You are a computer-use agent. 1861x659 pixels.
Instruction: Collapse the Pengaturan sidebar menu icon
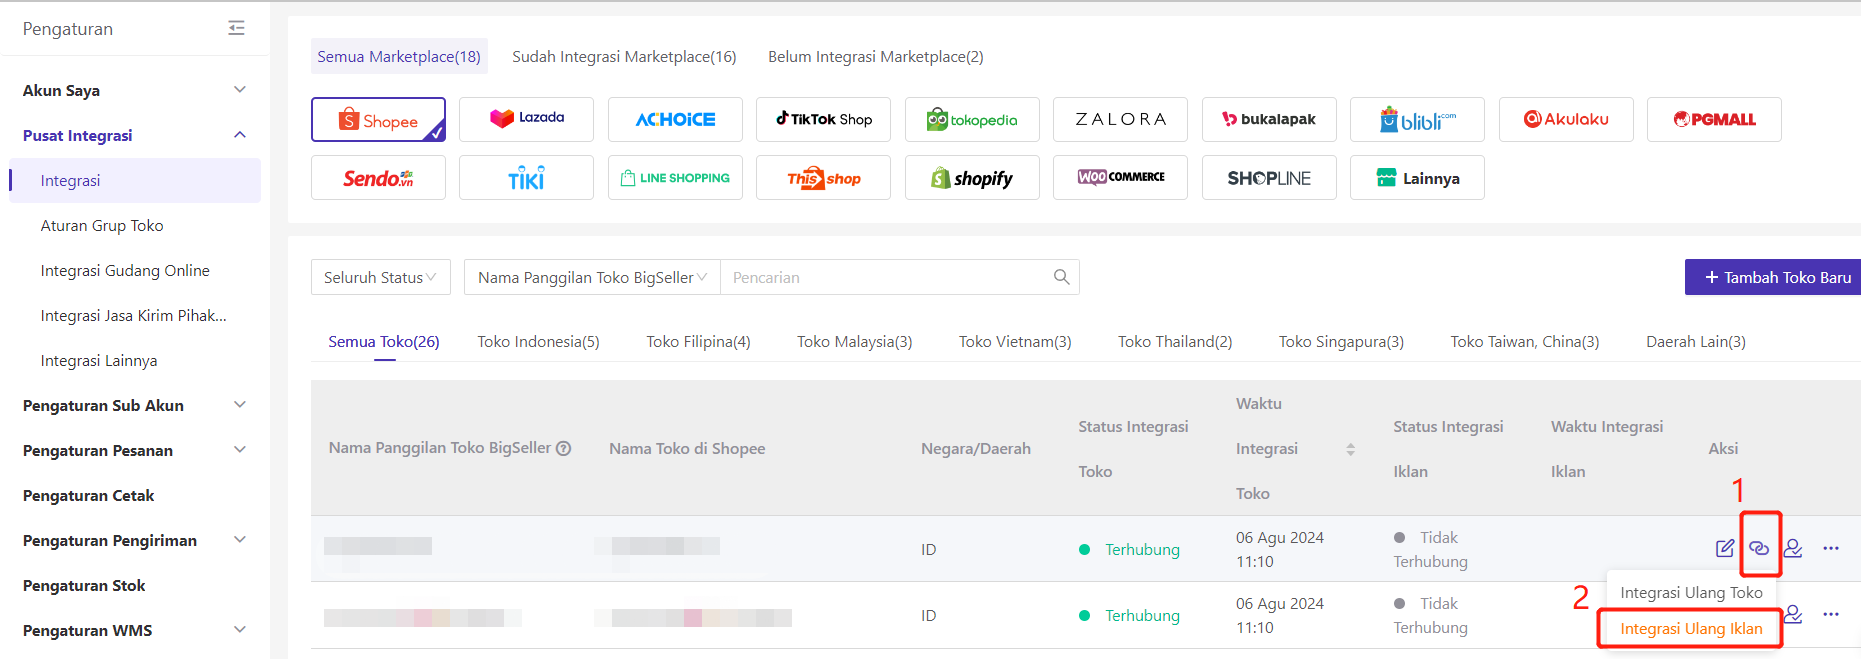click(236, 28)
